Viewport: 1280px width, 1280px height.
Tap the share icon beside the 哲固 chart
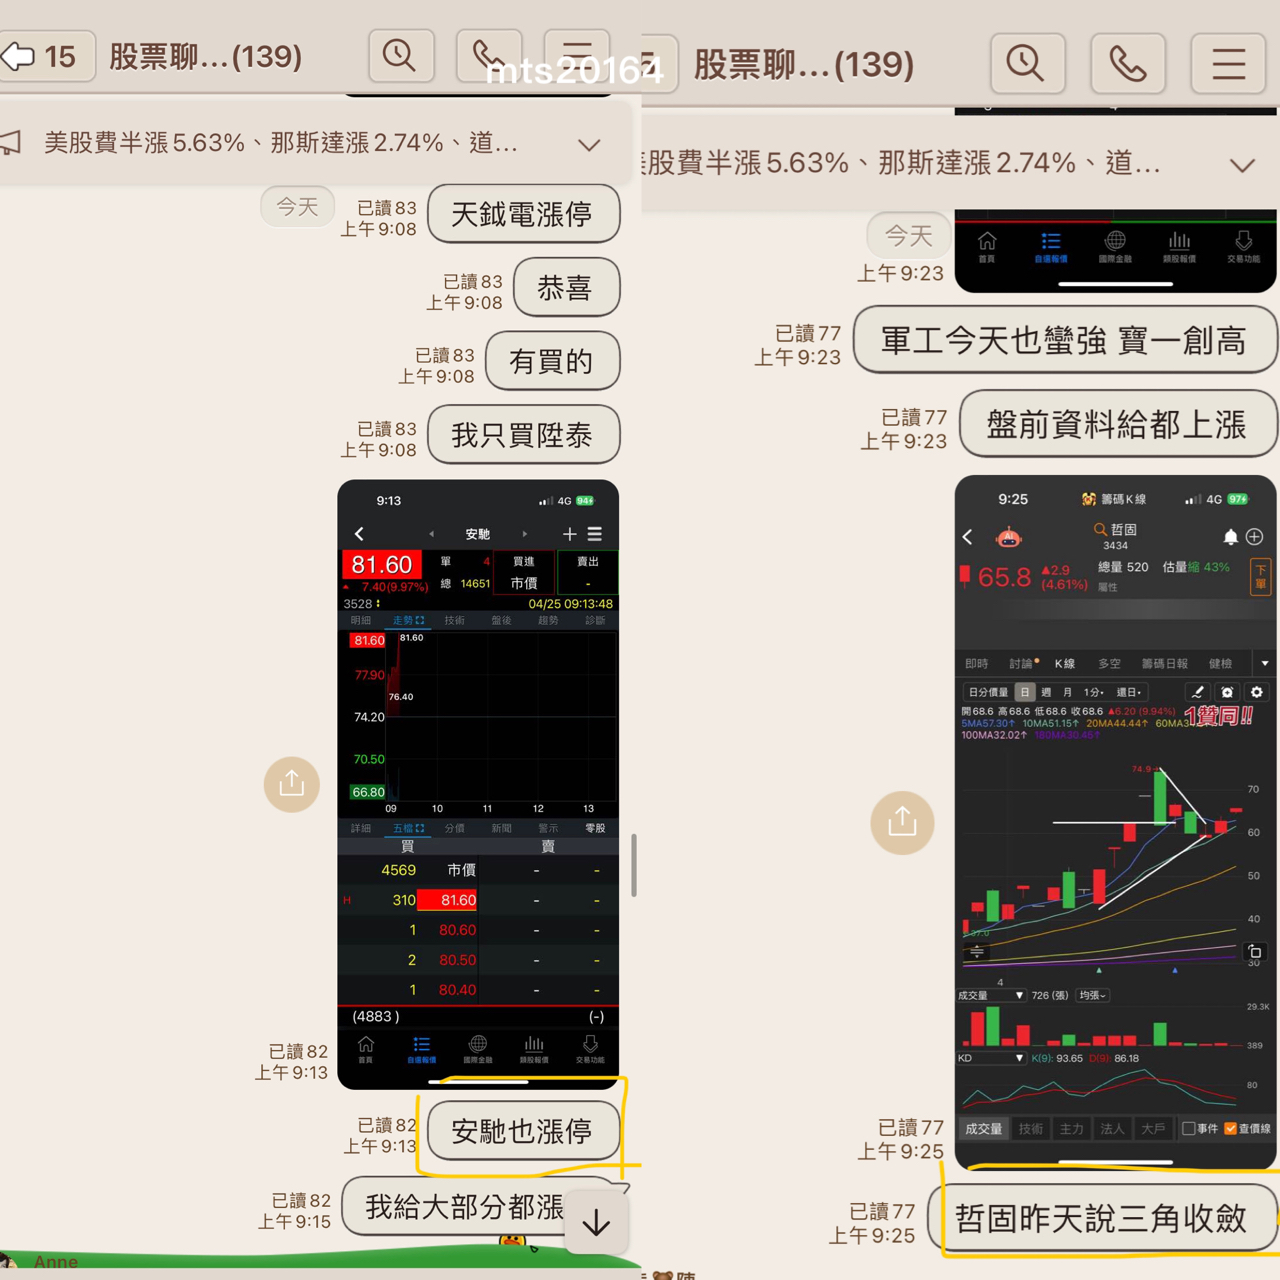pos(902,822)
